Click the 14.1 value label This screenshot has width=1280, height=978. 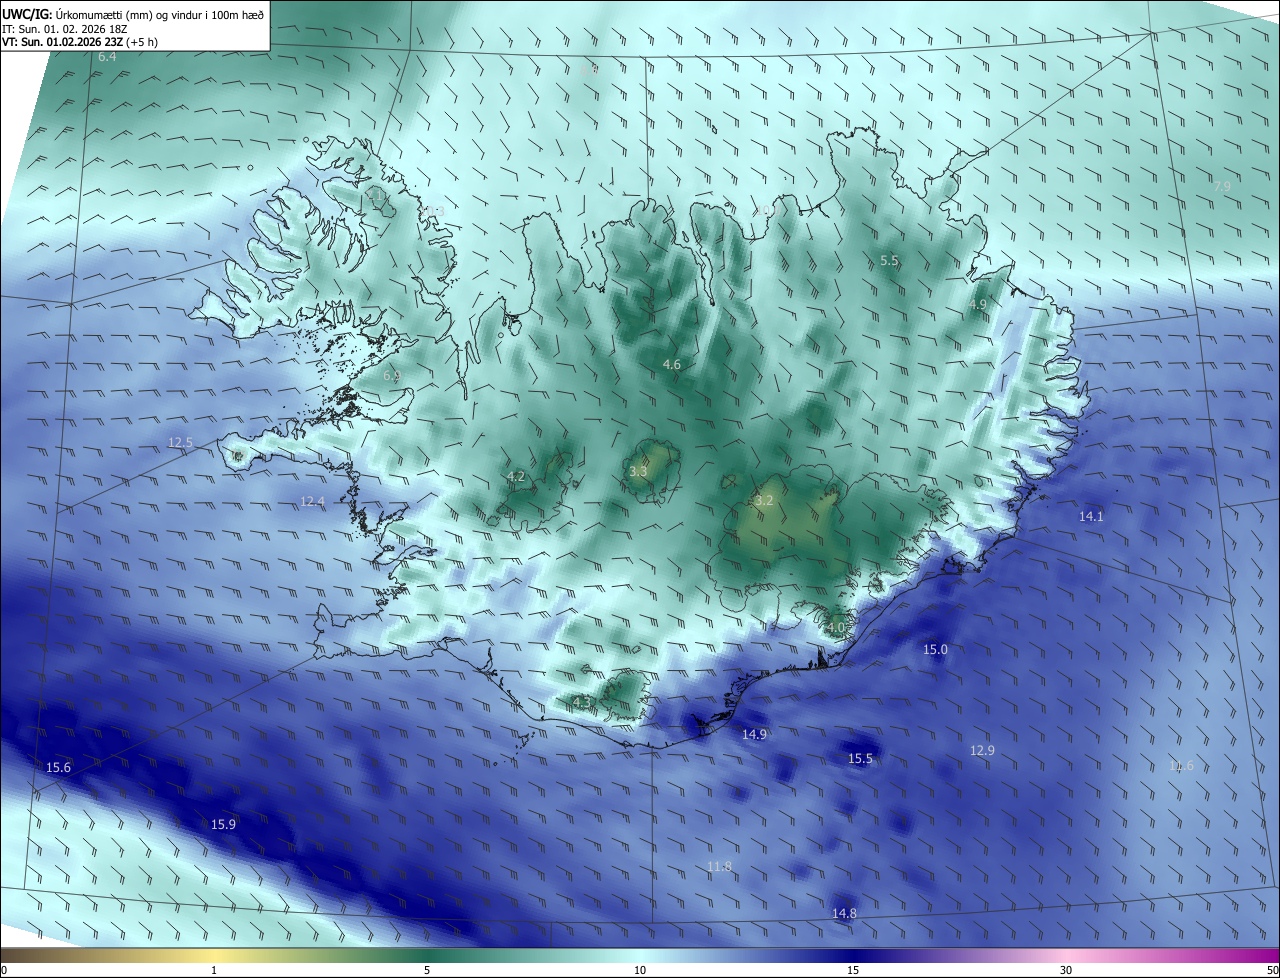click(x=1091, y=517)
